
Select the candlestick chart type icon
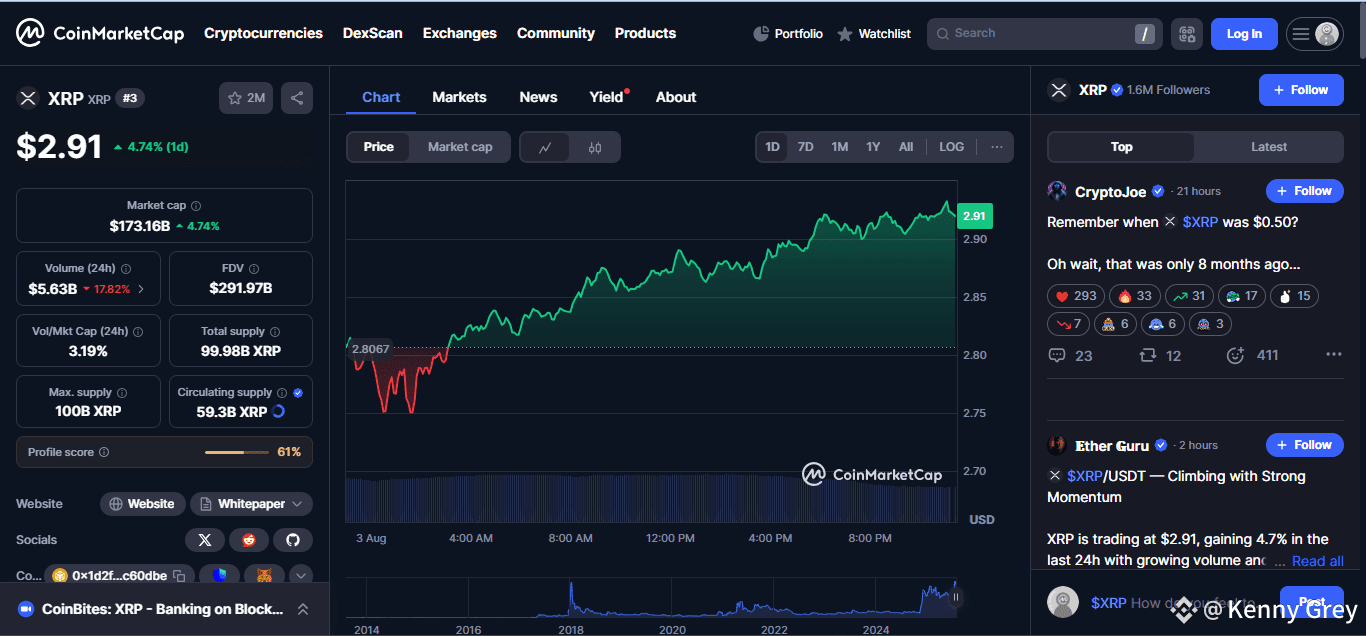595,147
